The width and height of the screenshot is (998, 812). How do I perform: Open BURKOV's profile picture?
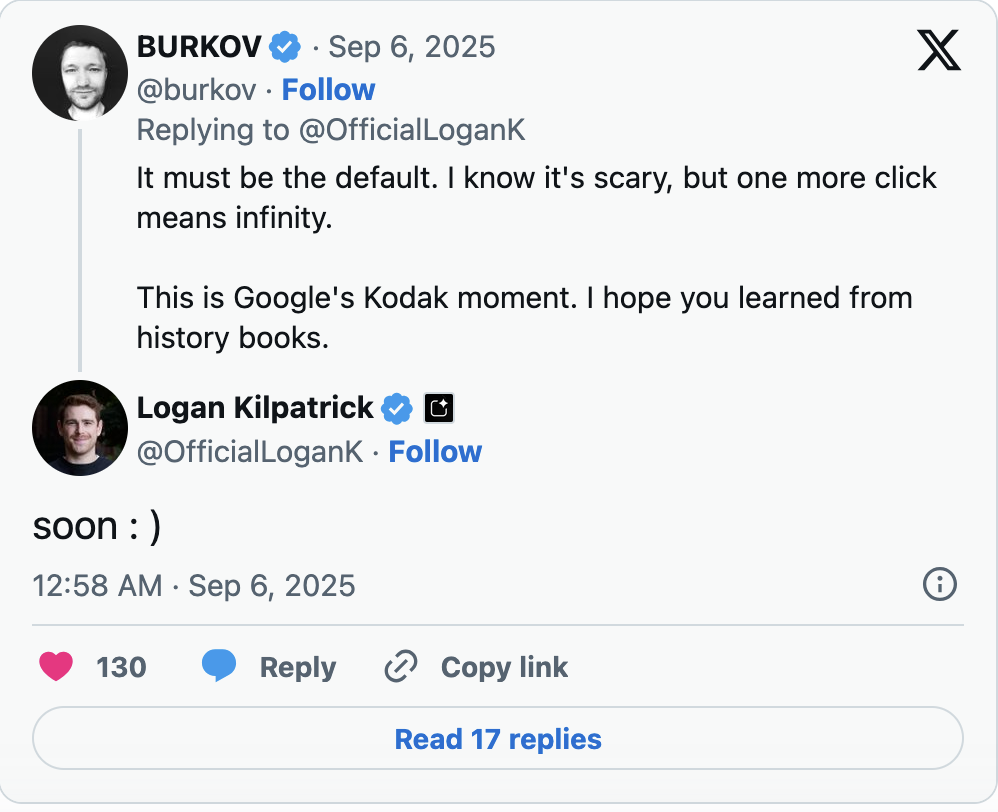[x=78, y=75]
